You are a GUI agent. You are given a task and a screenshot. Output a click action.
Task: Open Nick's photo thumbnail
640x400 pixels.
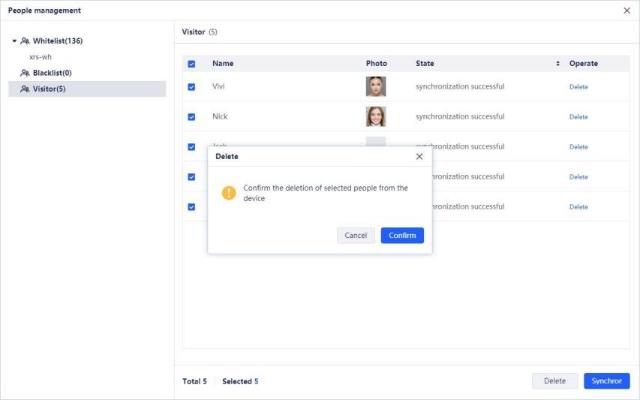pos(376,116)
